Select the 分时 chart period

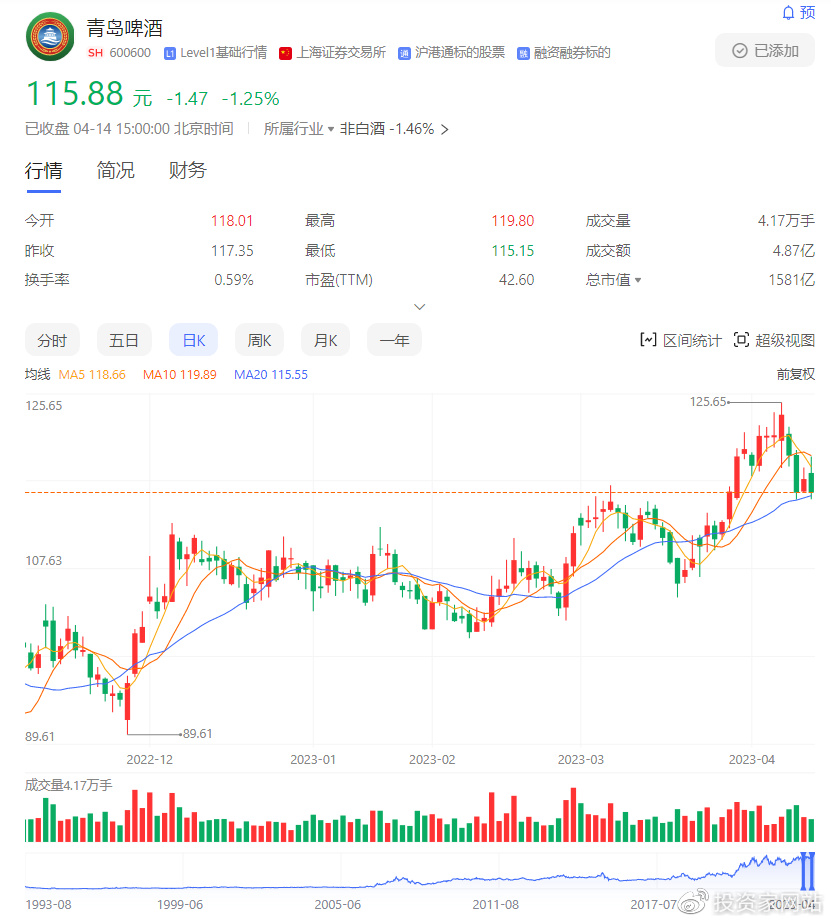point(52,340)
